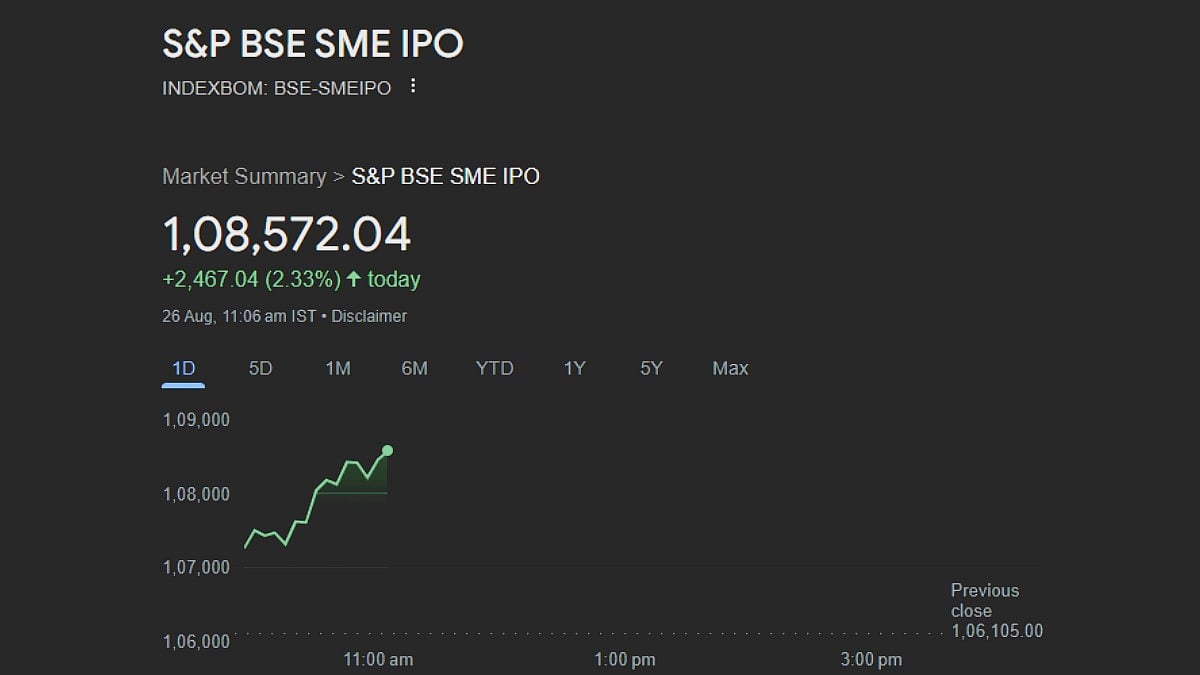
Task: Click the INDEXBOM: BSE-SMEIPO ticker text
Action: pyautogui.click(x=276, y=88)
